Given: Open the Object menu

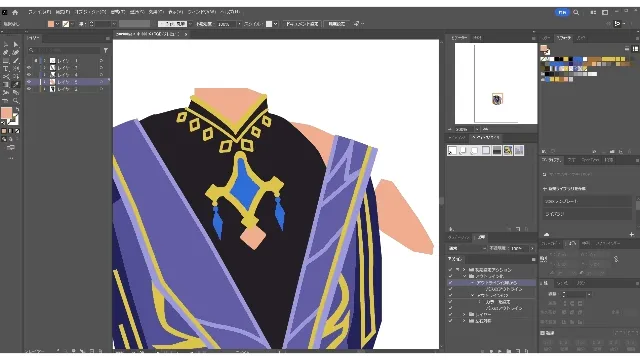Looking at the screenshot, I should (90, 12).
